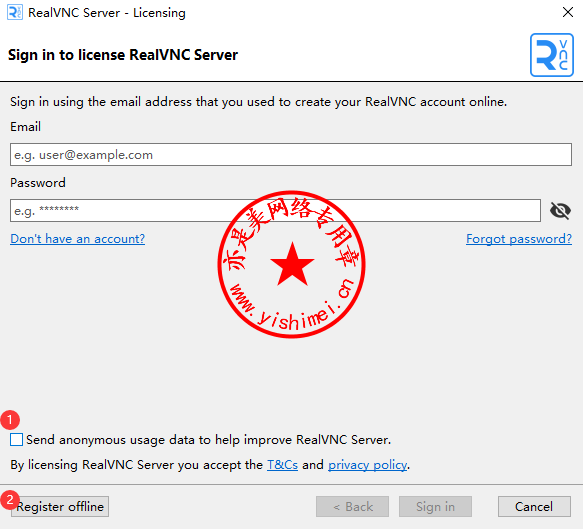The image size is (583, 529).
Task: Open the privacy policy link
Action: pos(367,465)
